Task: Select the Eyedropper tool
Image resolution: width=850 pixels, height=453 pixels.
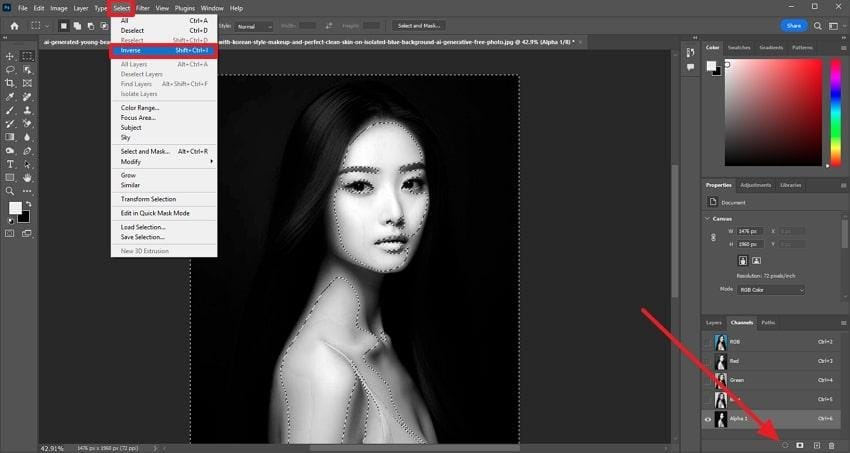Action: 10,97
